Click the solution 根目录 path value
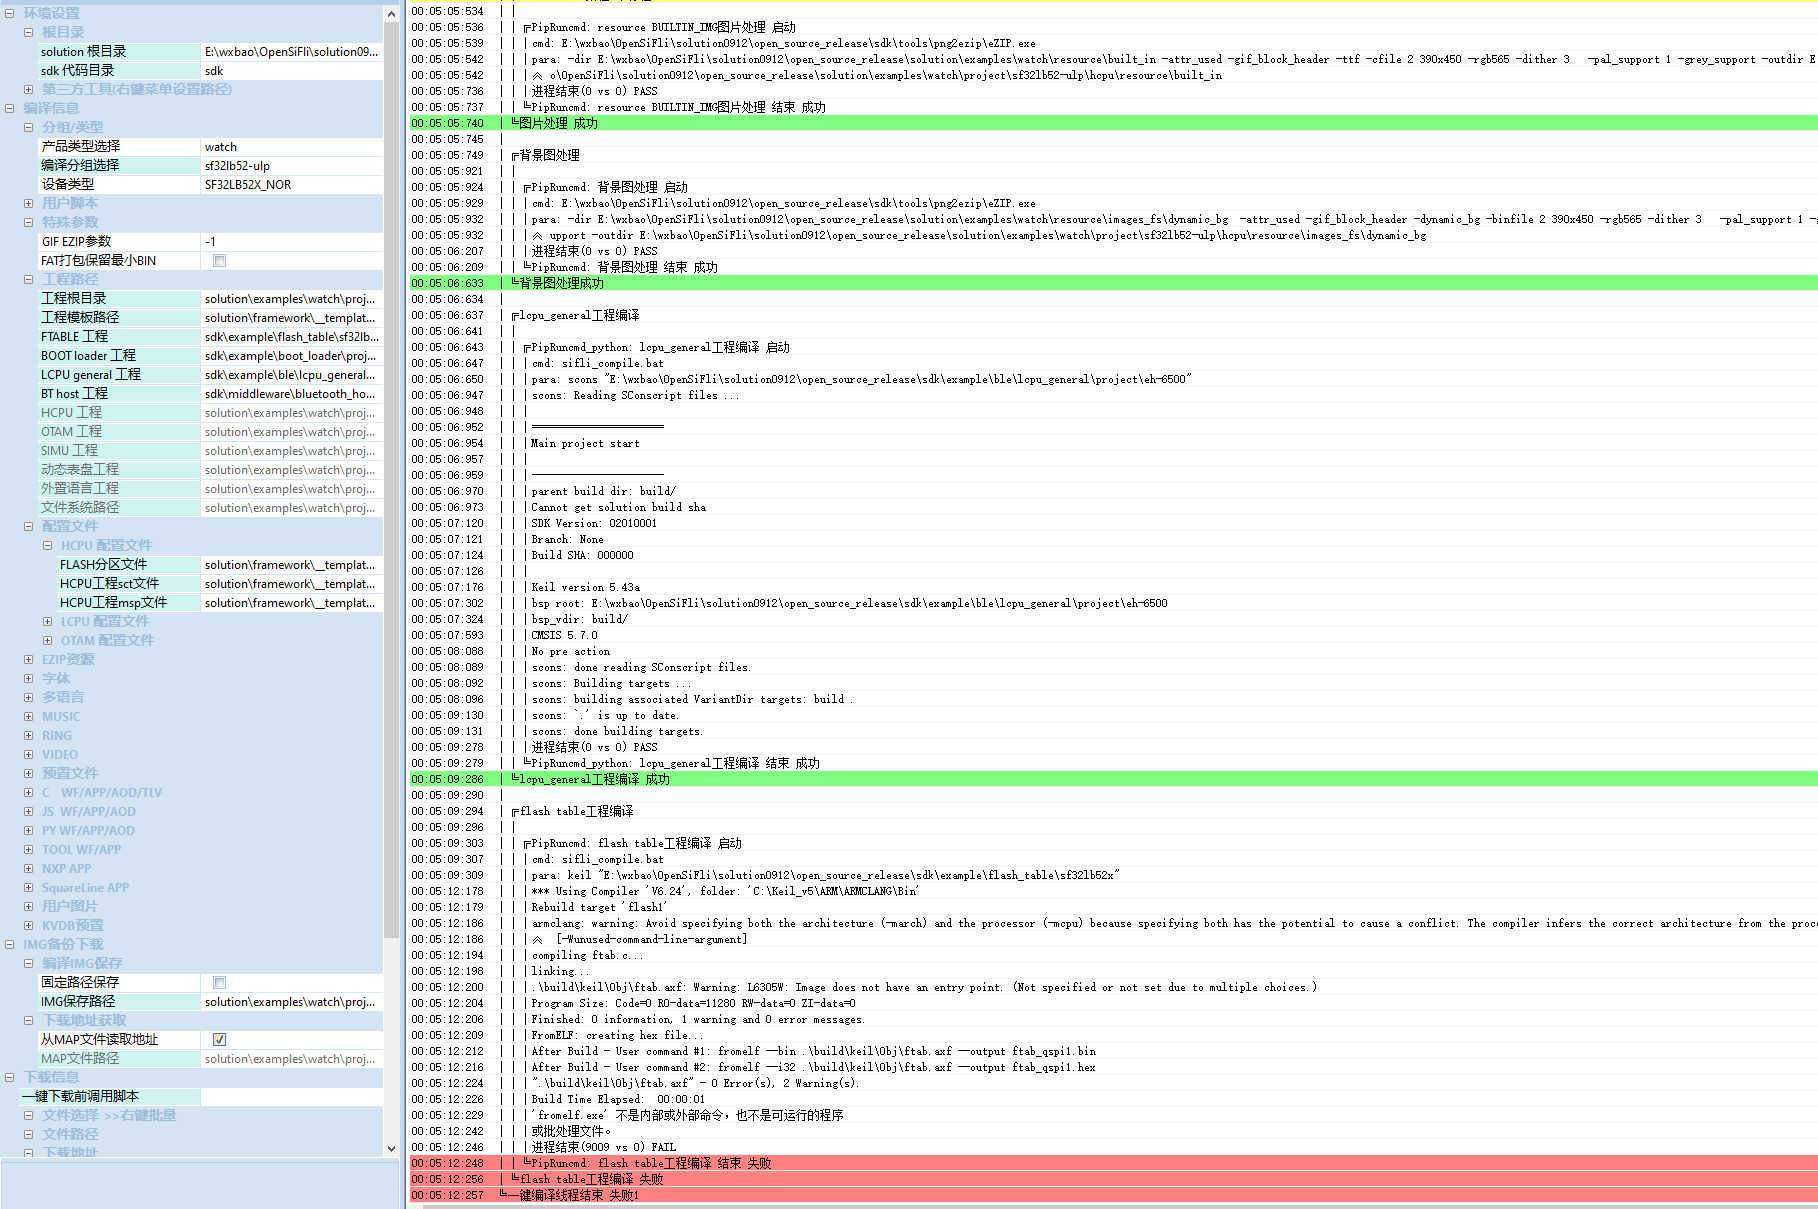 [x=291, y=52]
